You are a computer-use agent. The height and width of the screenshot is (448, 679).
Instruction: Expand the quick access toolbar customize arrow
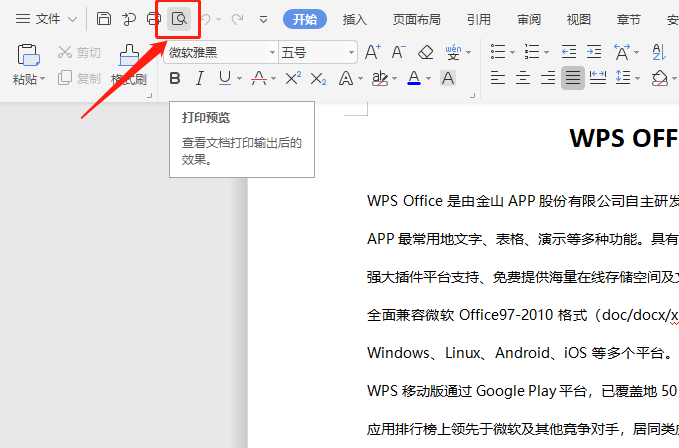point(263,19)
